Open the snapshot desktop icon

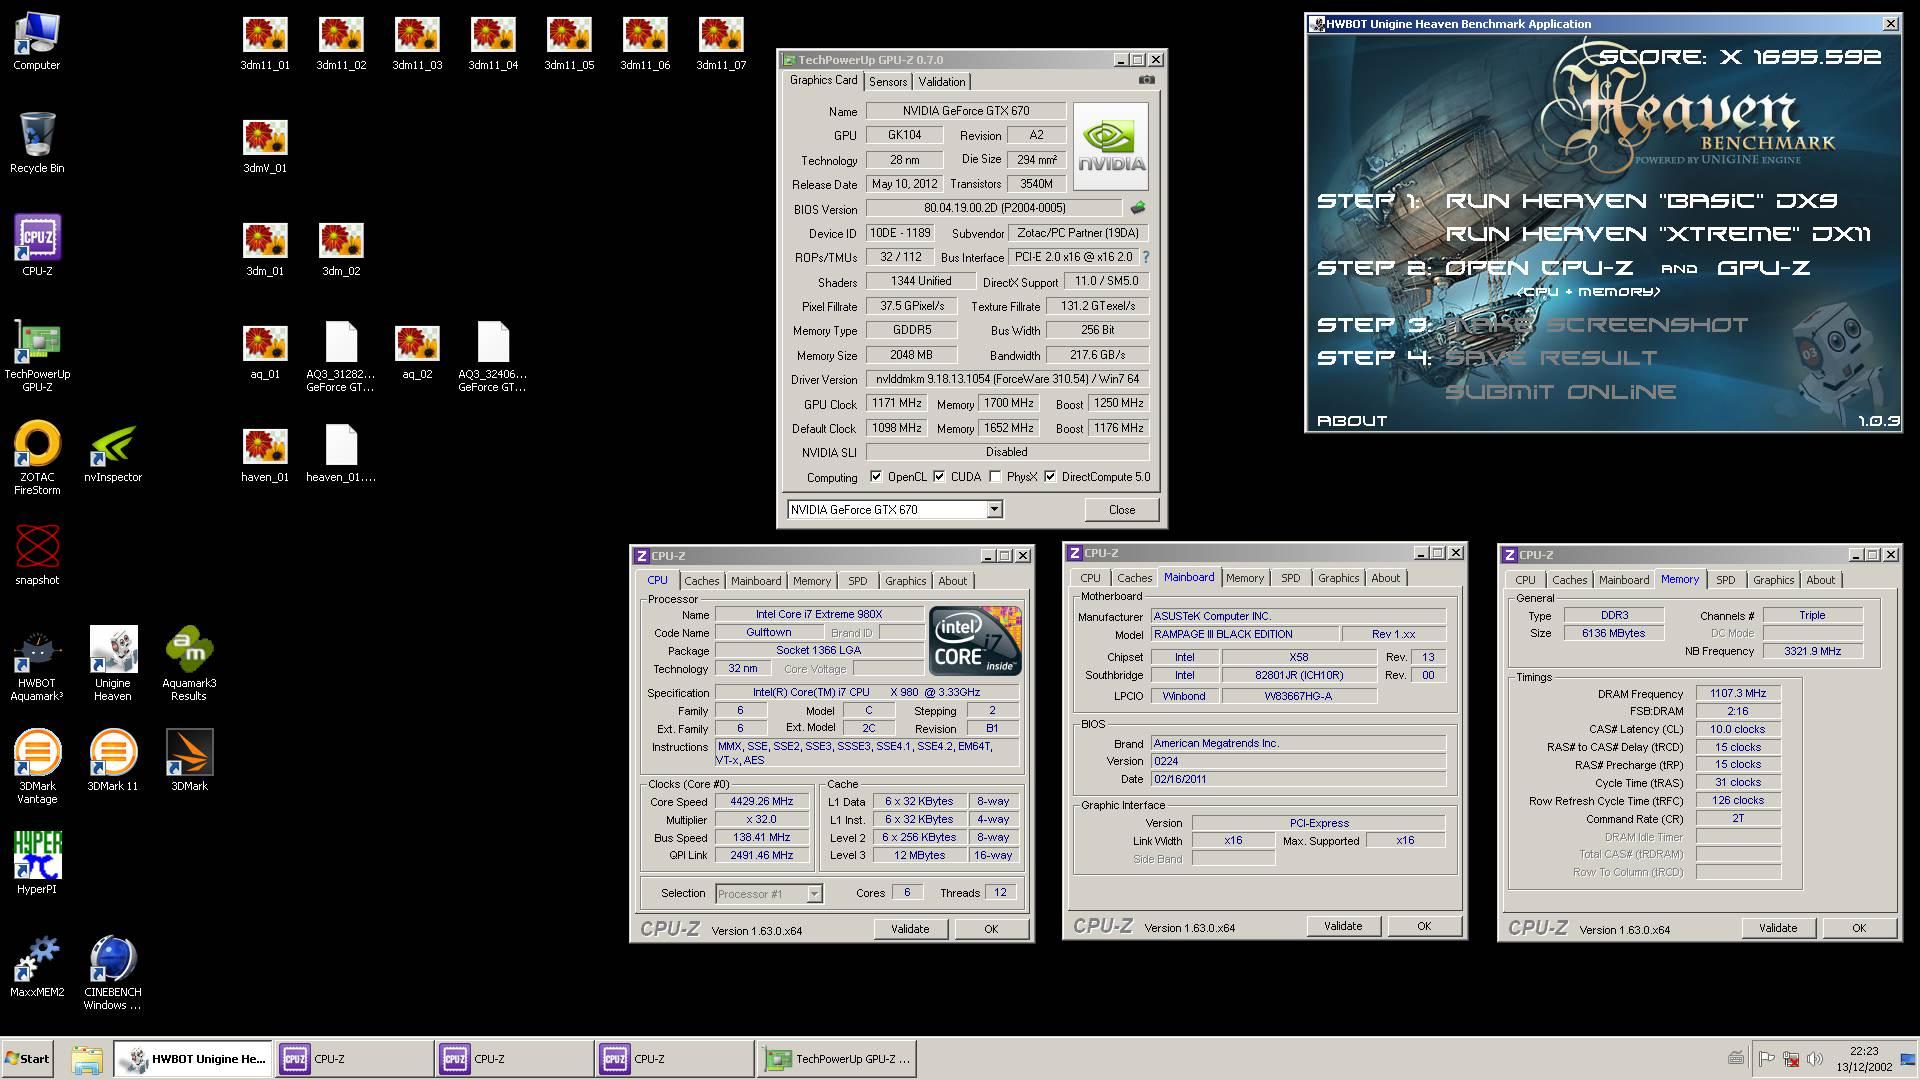pos(37,555)
